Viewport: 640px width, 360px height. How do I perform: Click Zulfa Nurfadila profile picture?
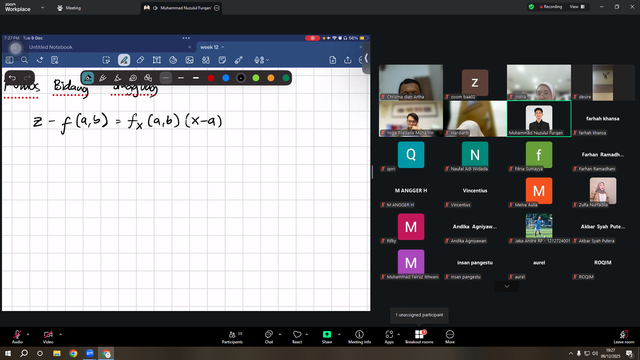click(x=603, y=191)
